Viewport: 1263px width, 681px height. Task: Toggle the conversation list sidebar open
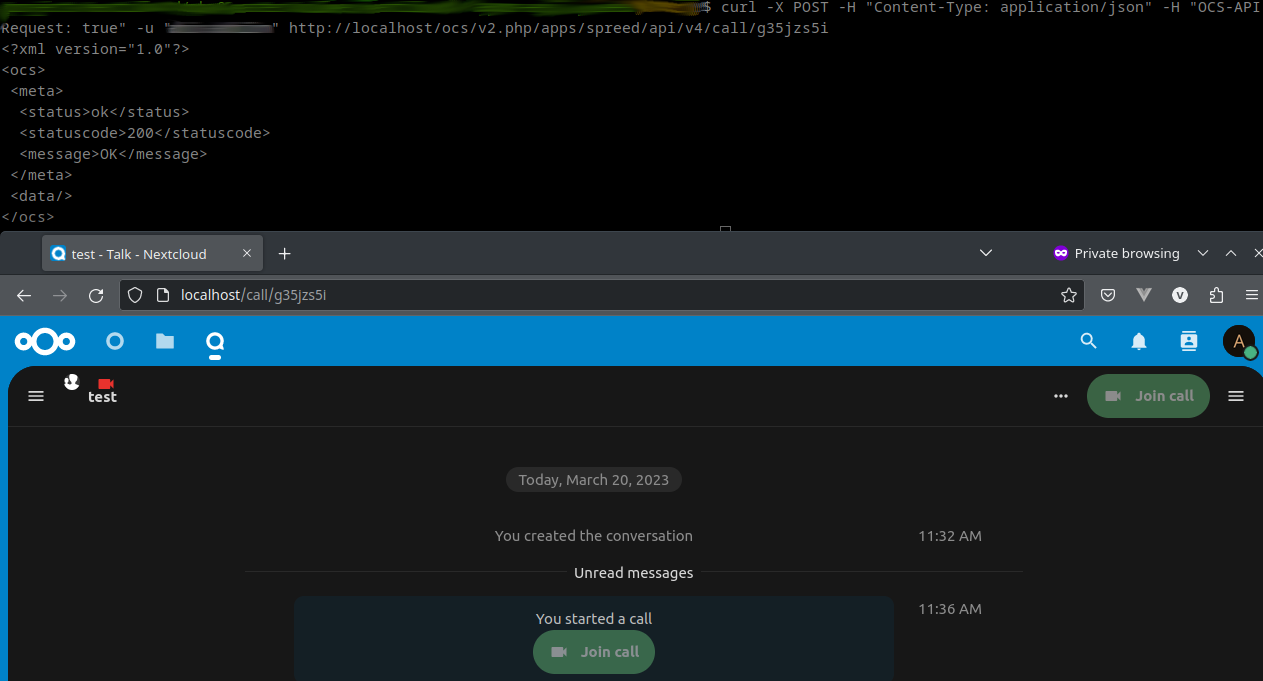point(36,396)
